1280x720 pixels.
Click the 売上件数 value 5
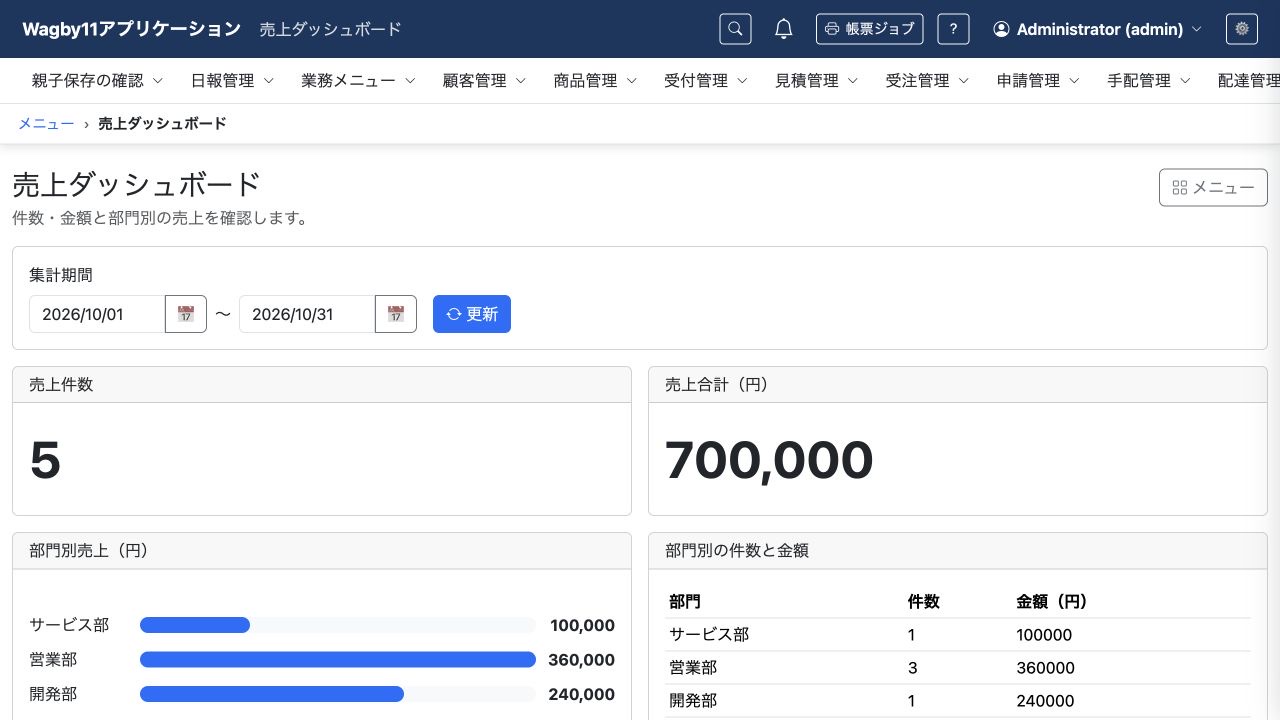45,460
